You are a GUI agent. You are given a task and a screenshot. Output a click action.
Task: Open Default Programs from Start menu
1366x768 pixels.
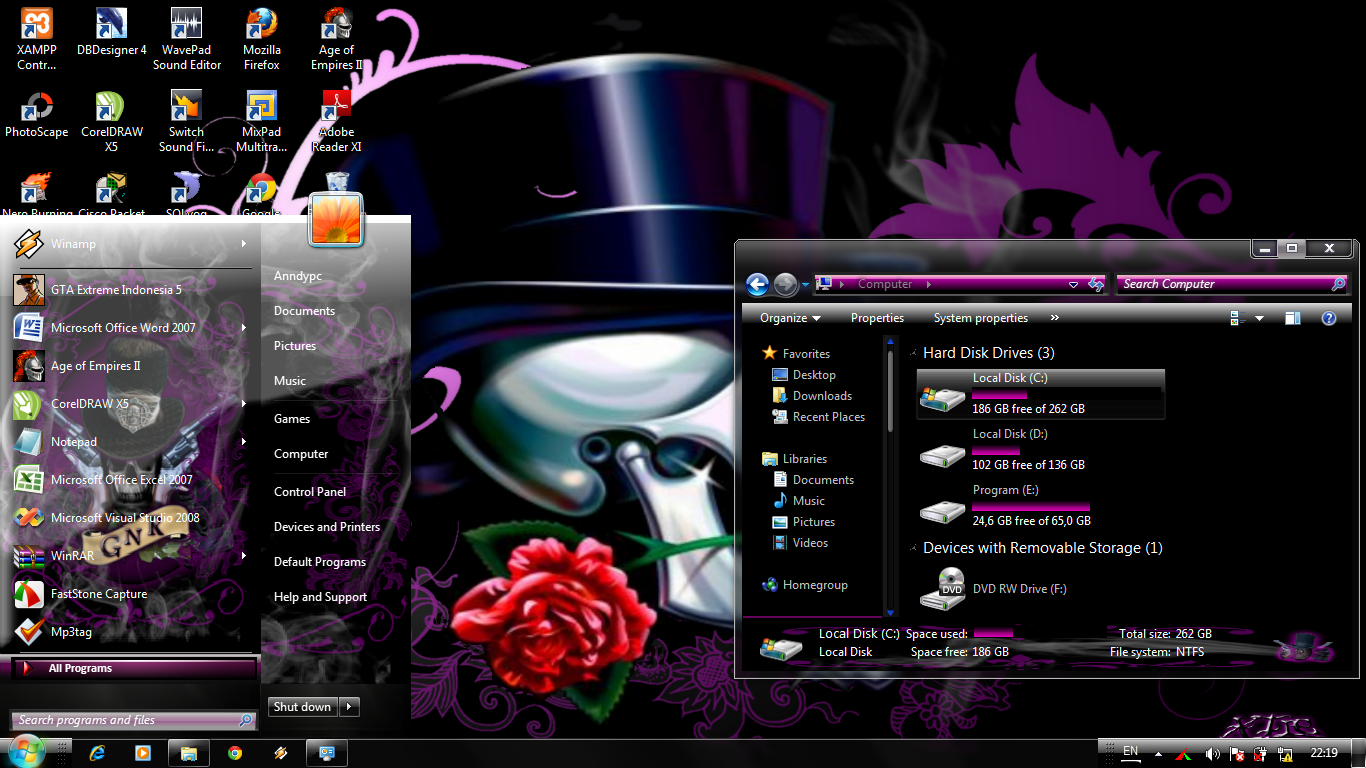320,562
